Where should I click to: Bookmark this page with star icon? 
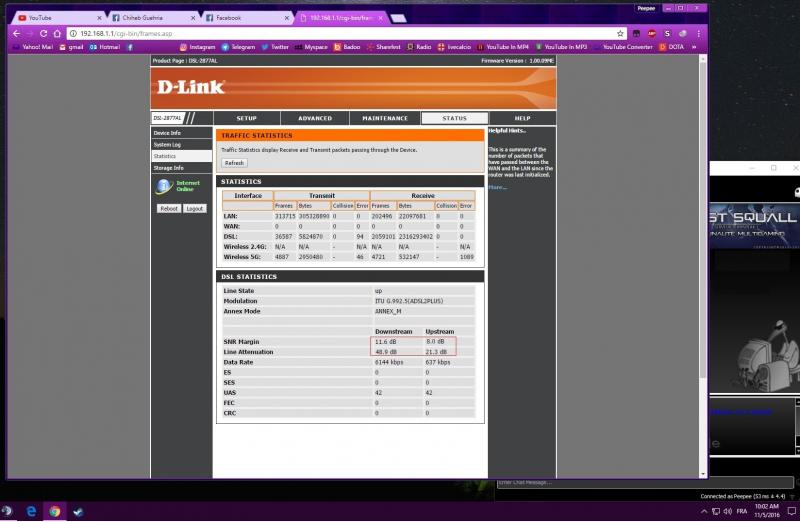620,33
